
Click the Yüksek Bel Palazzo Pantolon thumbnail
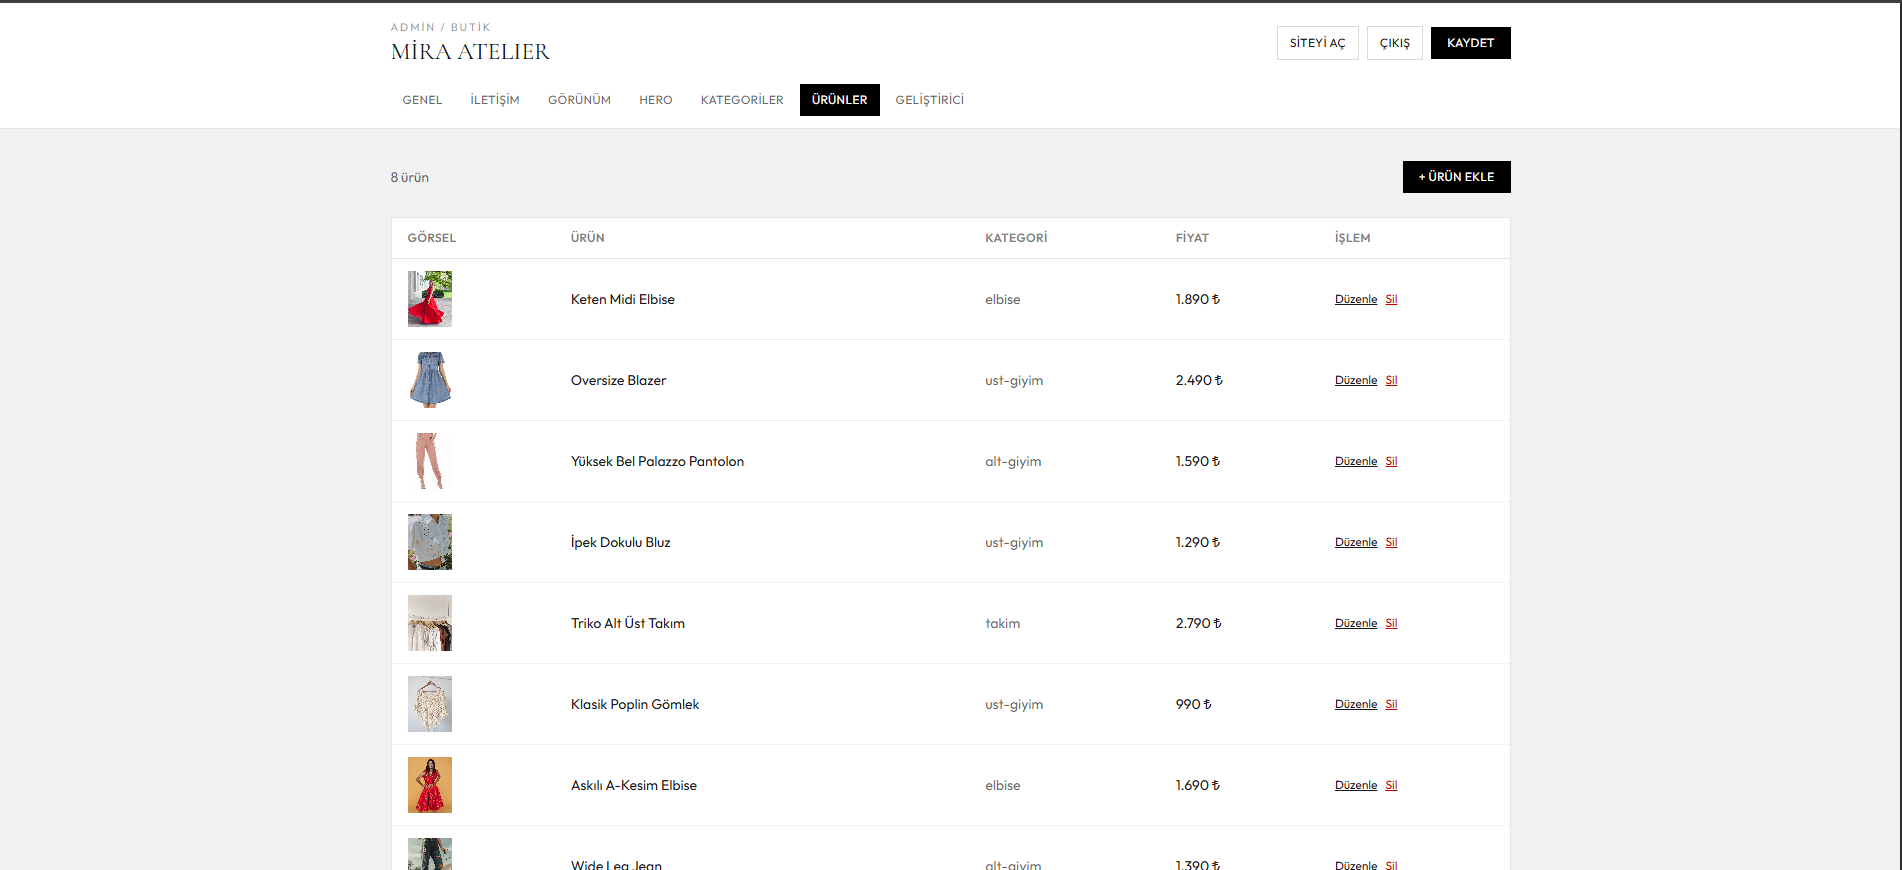pyautogui.click(x=430, y=461)
